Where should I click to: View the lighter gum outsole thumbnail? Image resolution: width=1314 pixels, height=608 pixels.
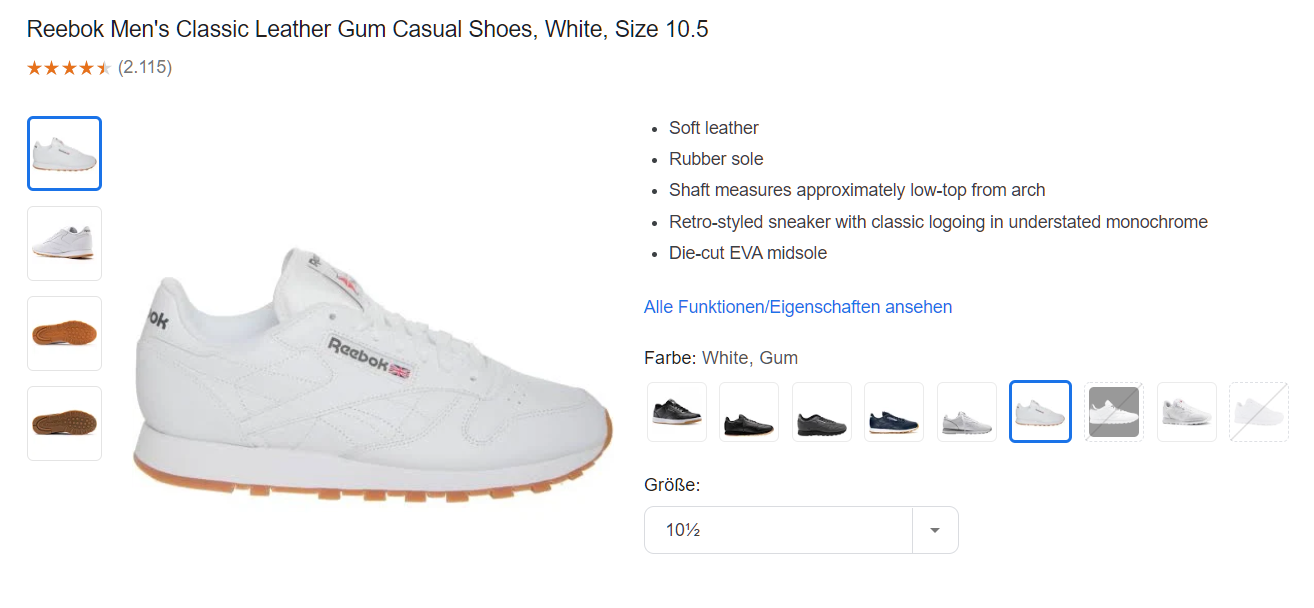click(x=64, y=333)
